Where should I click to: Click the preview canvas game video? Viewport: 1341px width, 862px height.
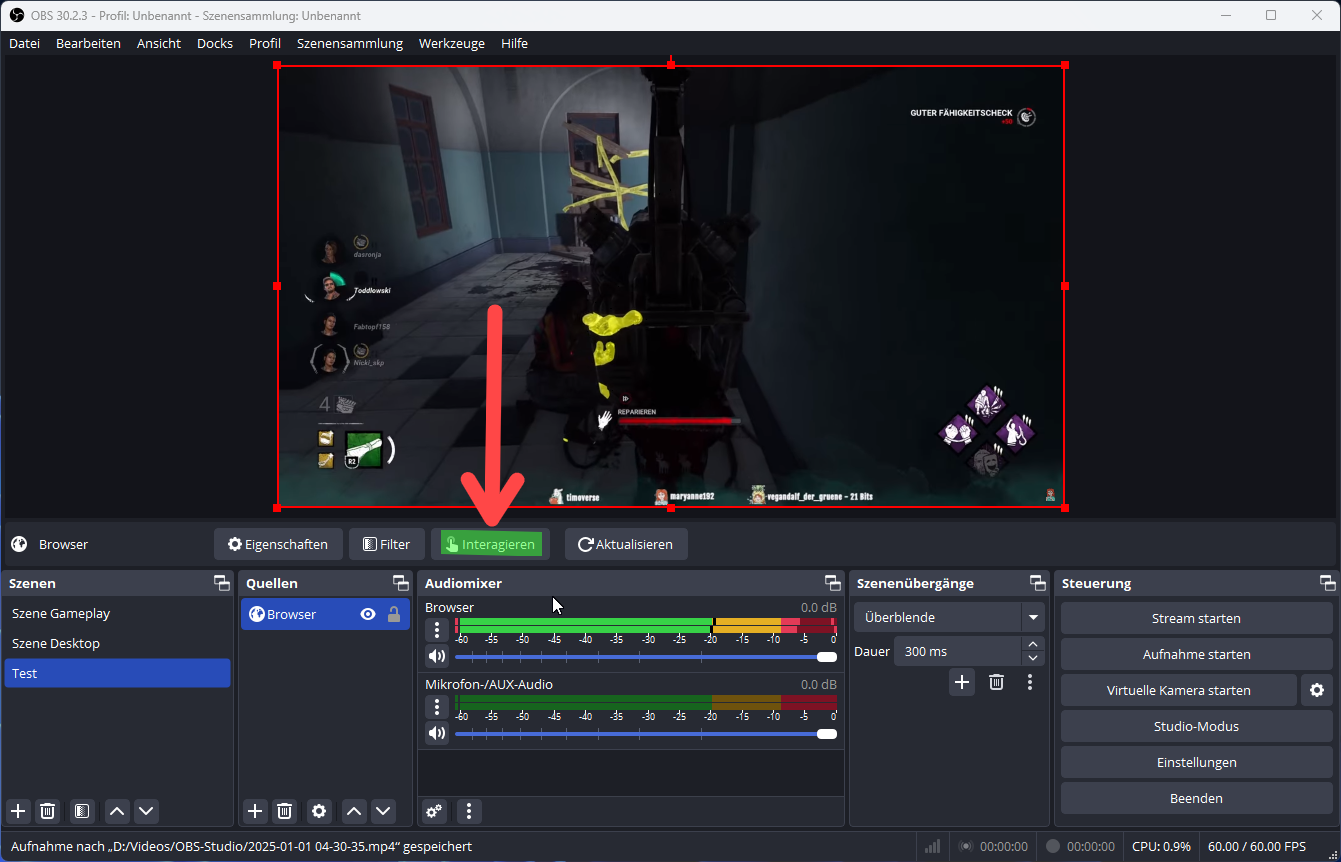tap(670, 286)
